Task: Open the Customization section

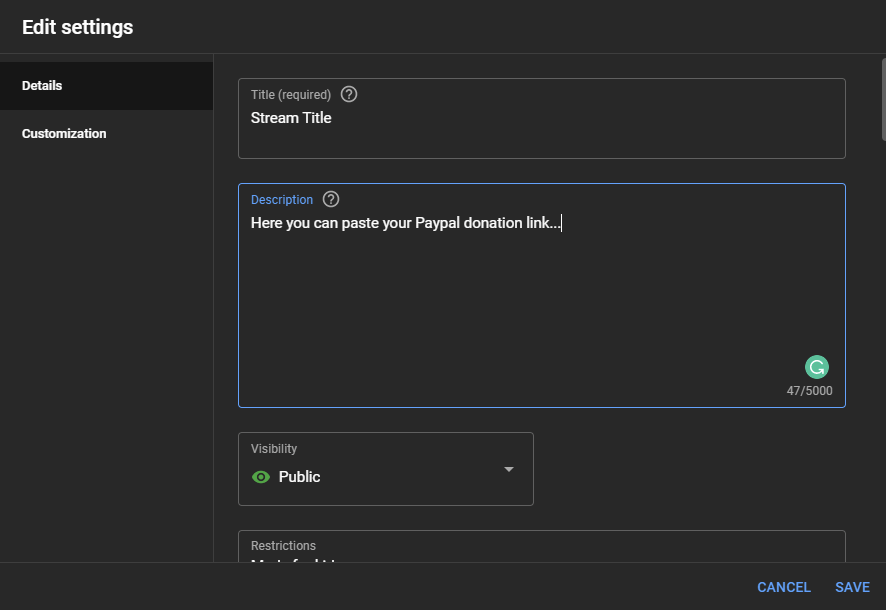Action: (63, 133)
